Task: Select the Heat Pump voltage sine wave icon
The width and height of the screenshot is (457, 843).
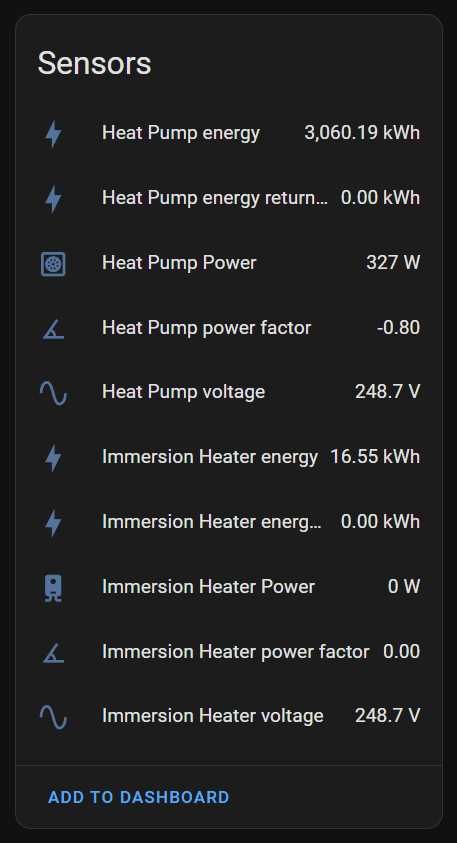Action: pos(53,393)
